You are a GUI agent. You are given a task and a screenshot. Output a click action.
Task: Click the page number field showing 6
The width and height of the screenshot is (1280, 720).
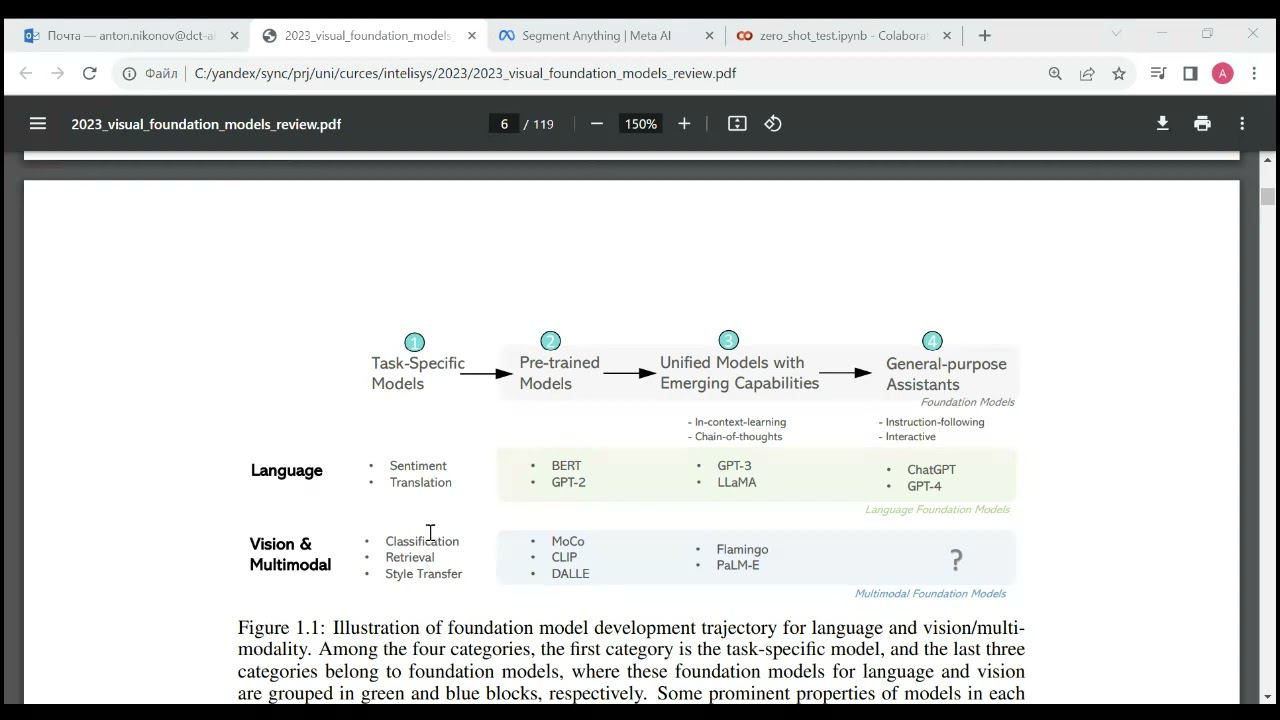pyautogui.click(x=504, y=124)
